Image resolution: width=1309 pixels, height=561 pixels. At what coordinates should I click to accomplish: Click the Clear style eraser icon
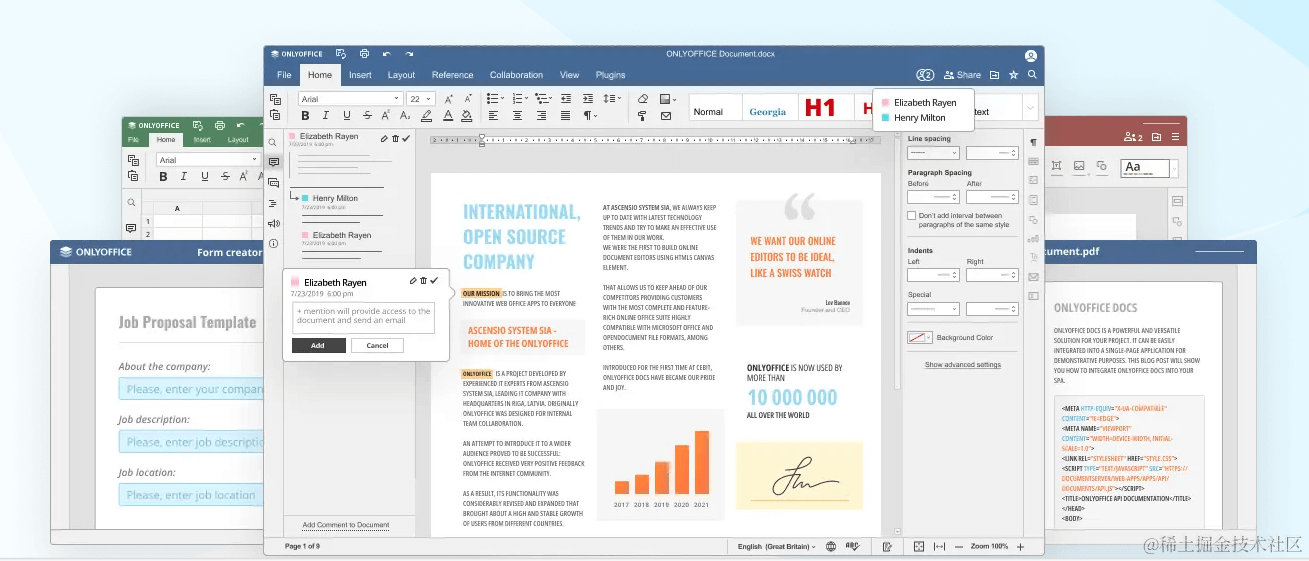click(643, 99)
